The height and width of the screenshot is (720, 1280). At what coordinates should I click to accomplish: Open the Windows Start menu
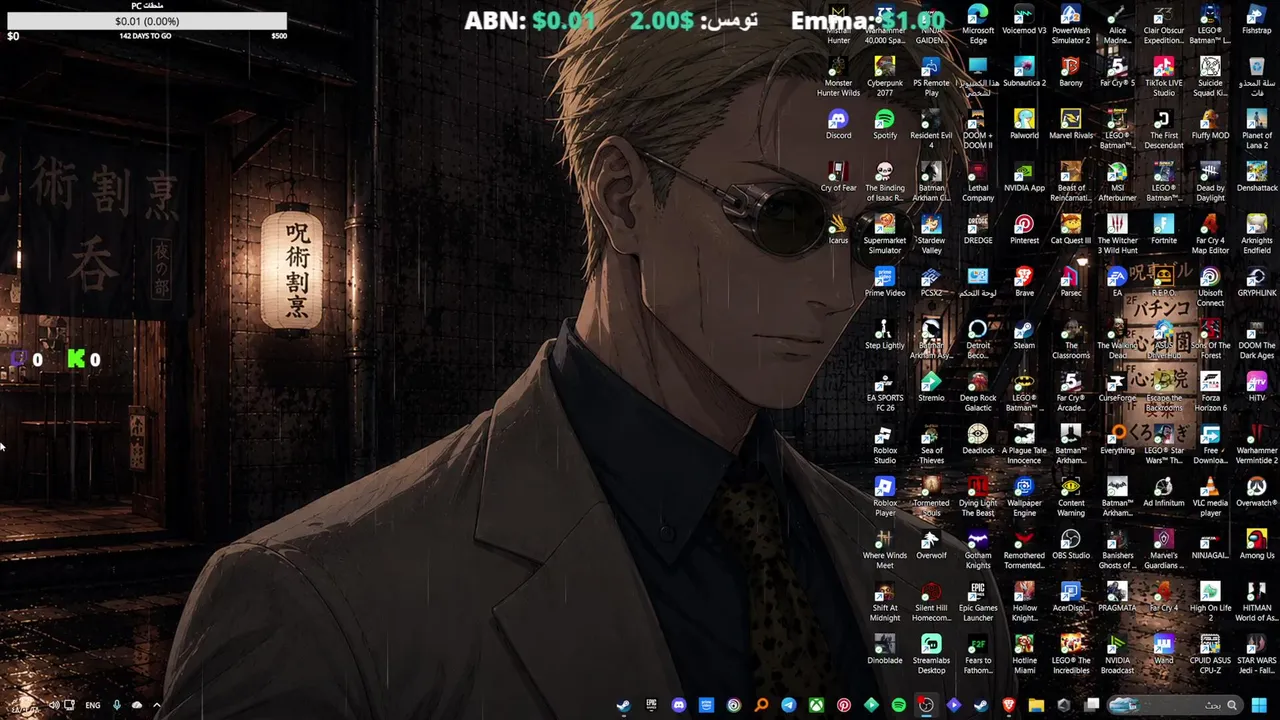(1259, 705)
